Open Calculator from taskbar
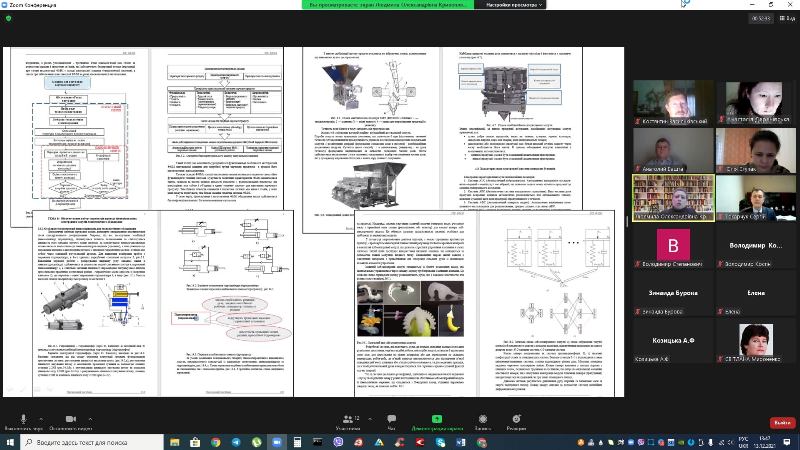This screenshot has width=800, height=450. [x=297, y=442]
